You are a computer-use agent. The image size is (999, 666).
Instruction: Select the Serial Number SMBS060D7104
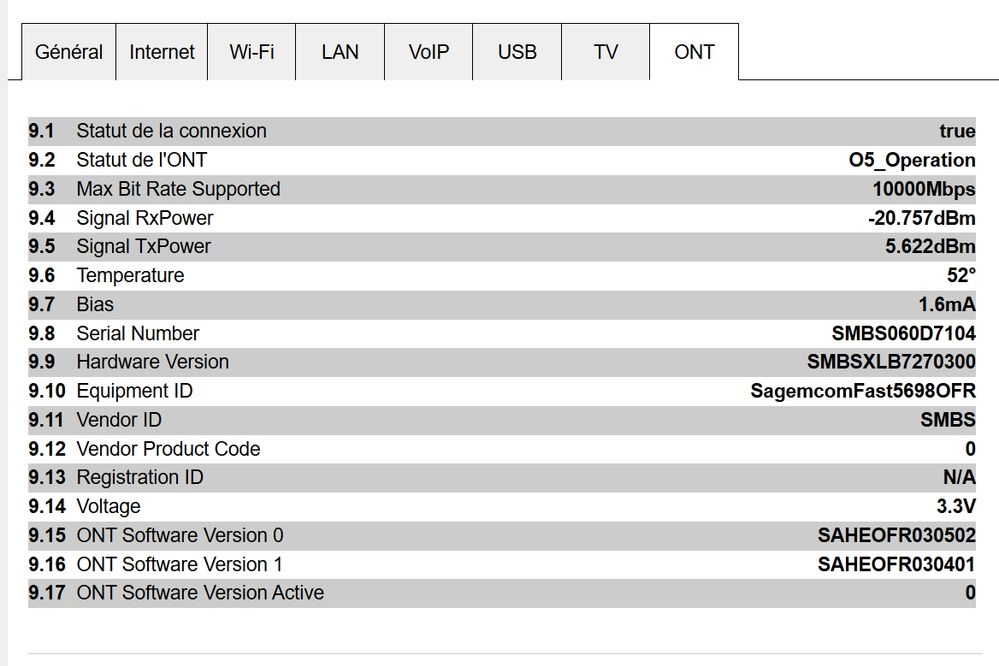coord(903,333)
